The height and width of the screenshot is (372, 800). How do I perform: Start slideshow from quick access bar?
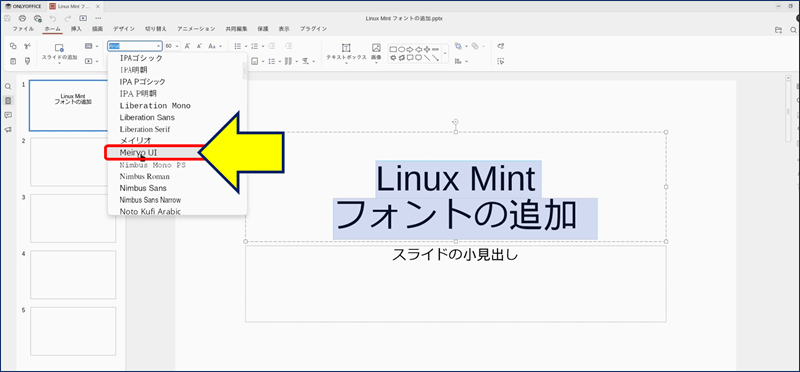pyautogui.click(x=83, y=18)
